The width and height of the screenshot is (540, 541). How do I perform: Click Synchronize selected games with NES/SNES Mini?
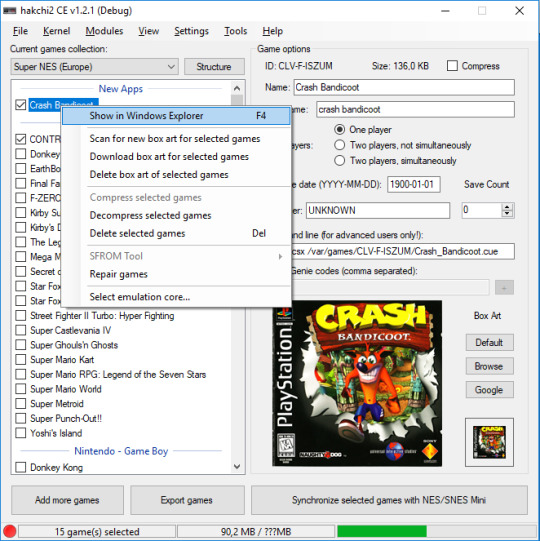(x=389, y=500)
